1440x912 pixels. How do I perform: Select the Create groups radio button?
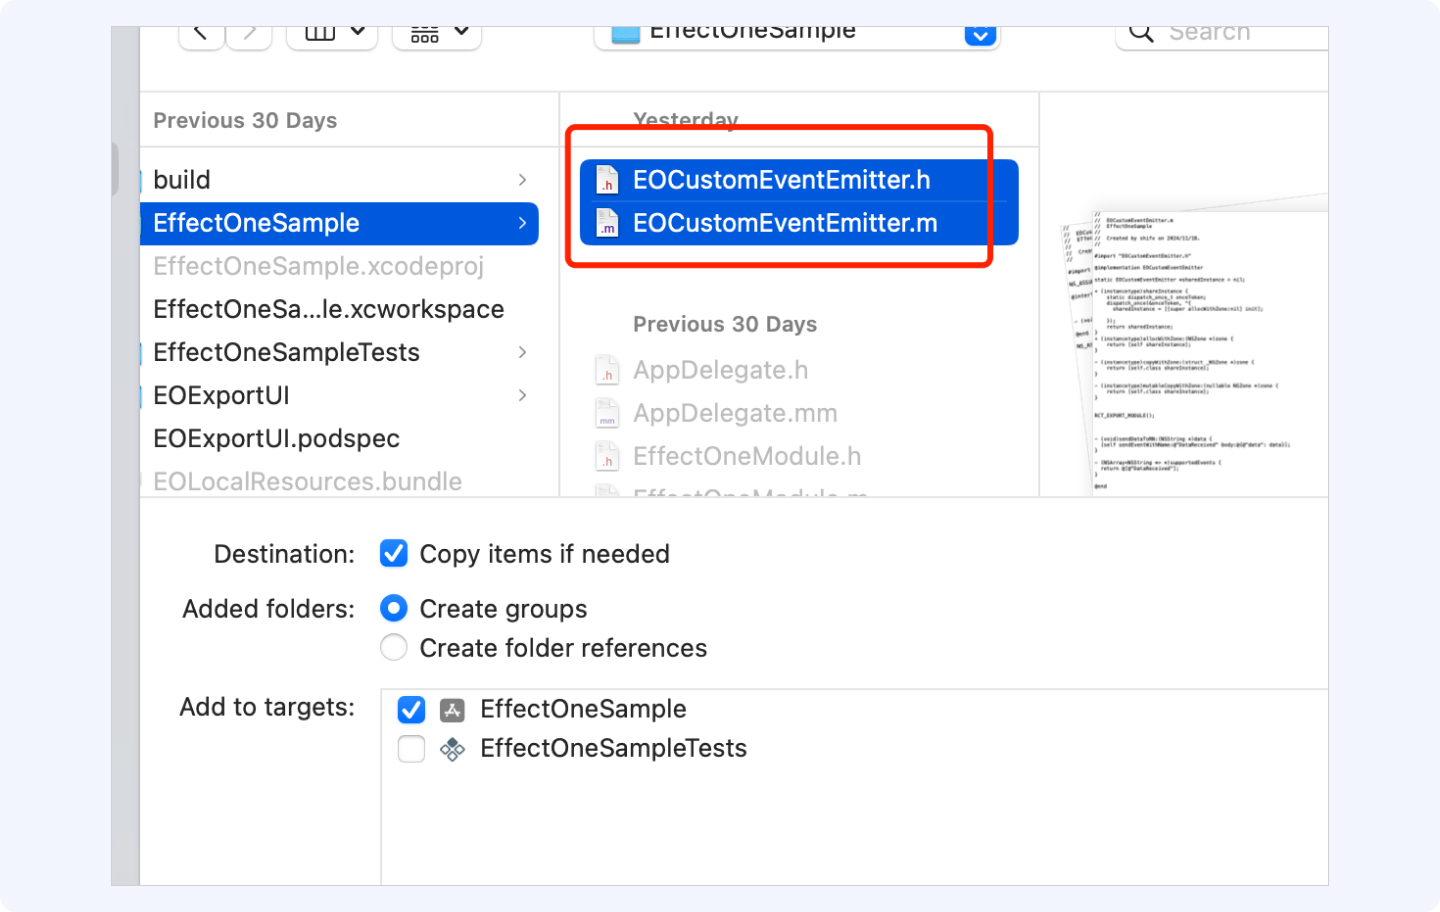pyautogui.click(x=394, y=608)
